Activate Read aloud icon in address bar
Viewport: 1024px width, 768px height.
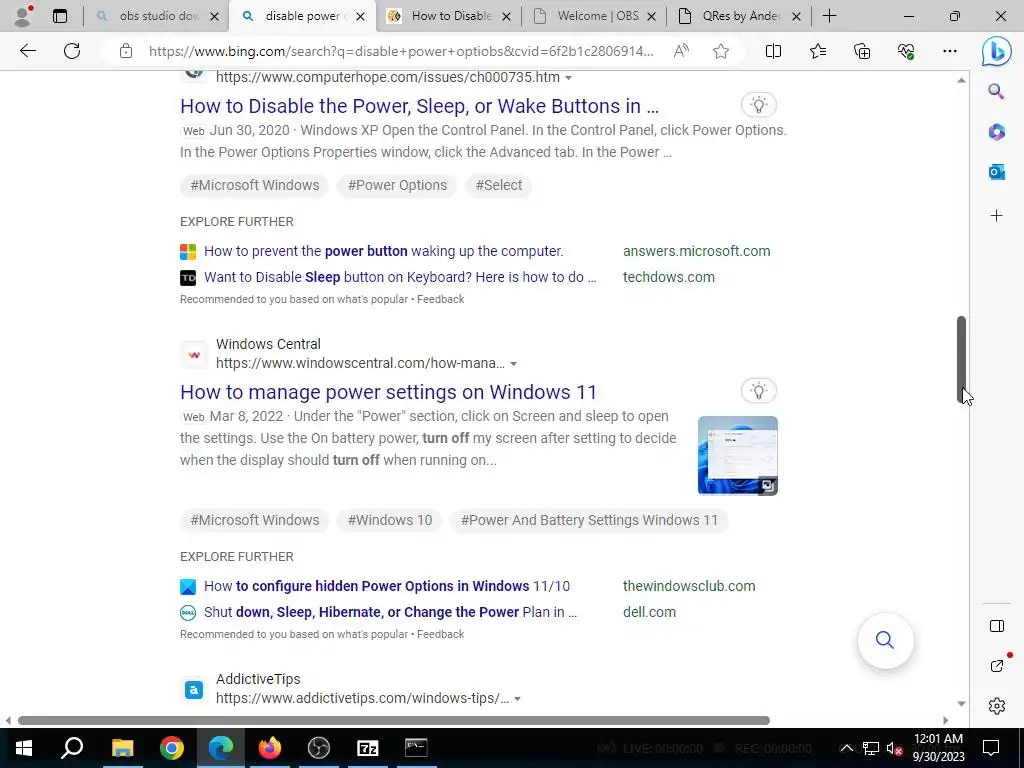point(681,51)
